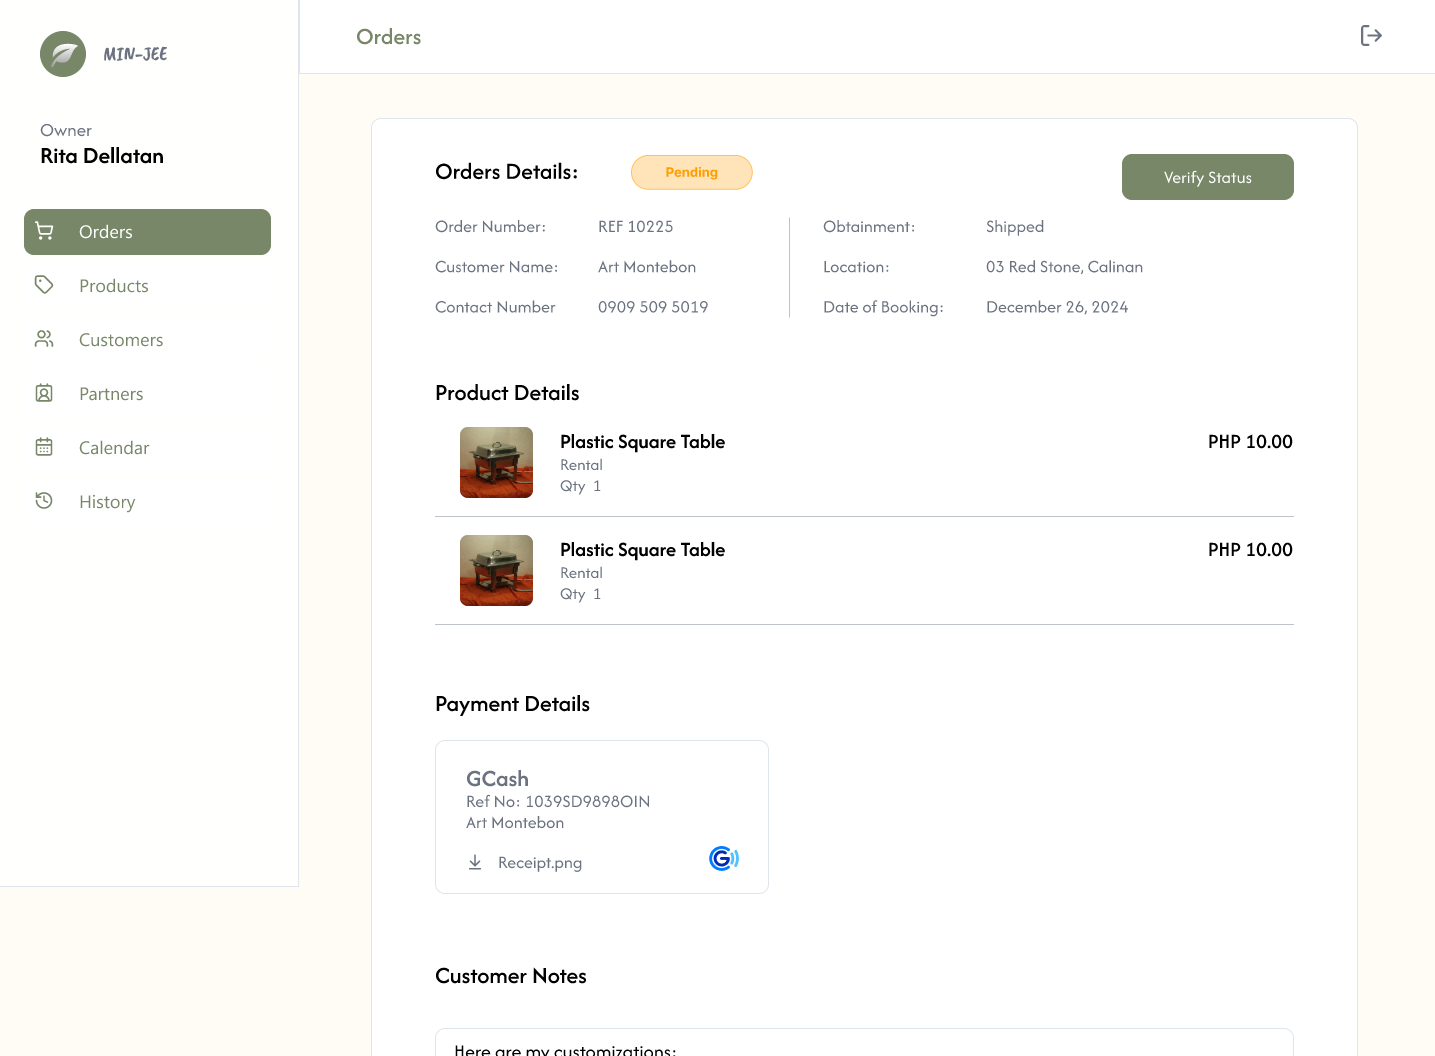This screenshot has width=1435, height=1056.
Task: Click the Orders cart icon
Action: [44, 231]
